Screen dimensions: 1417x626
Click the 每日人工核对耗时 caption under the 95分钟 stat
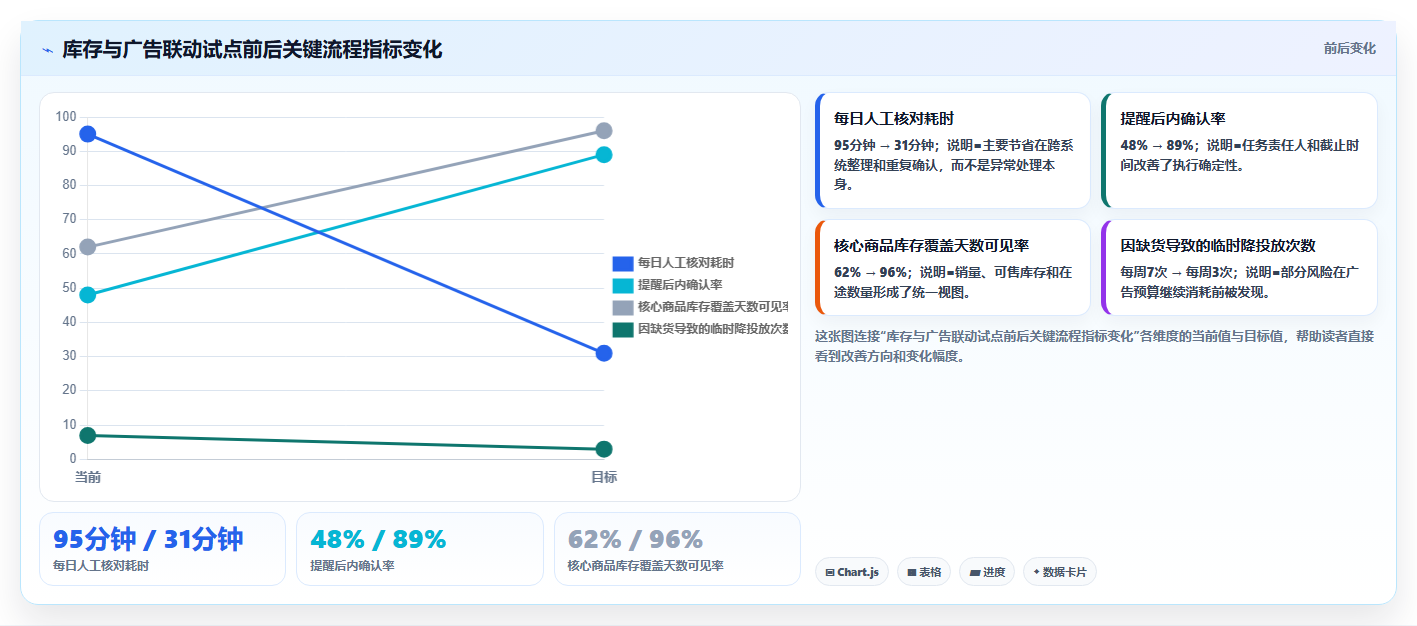coord(101,566)
